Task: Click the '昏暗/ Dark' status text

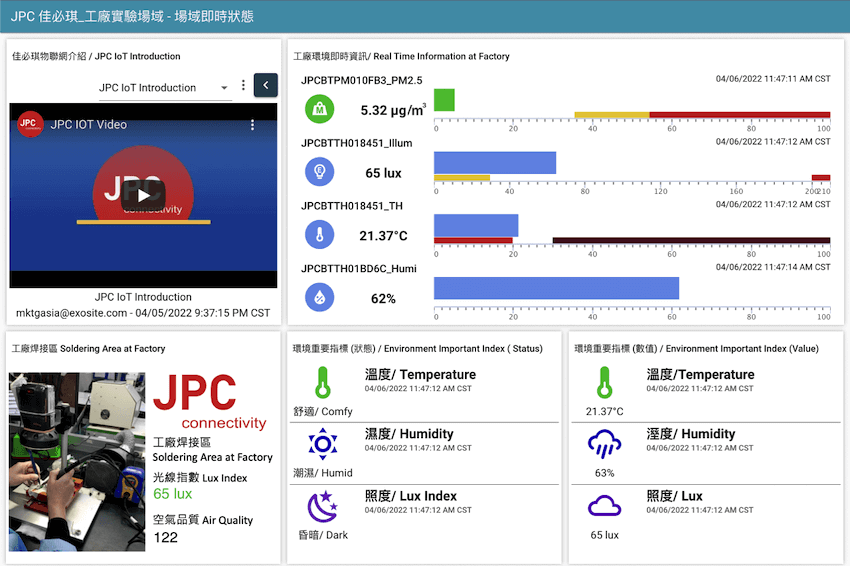Action: click(x=323, y=535)
